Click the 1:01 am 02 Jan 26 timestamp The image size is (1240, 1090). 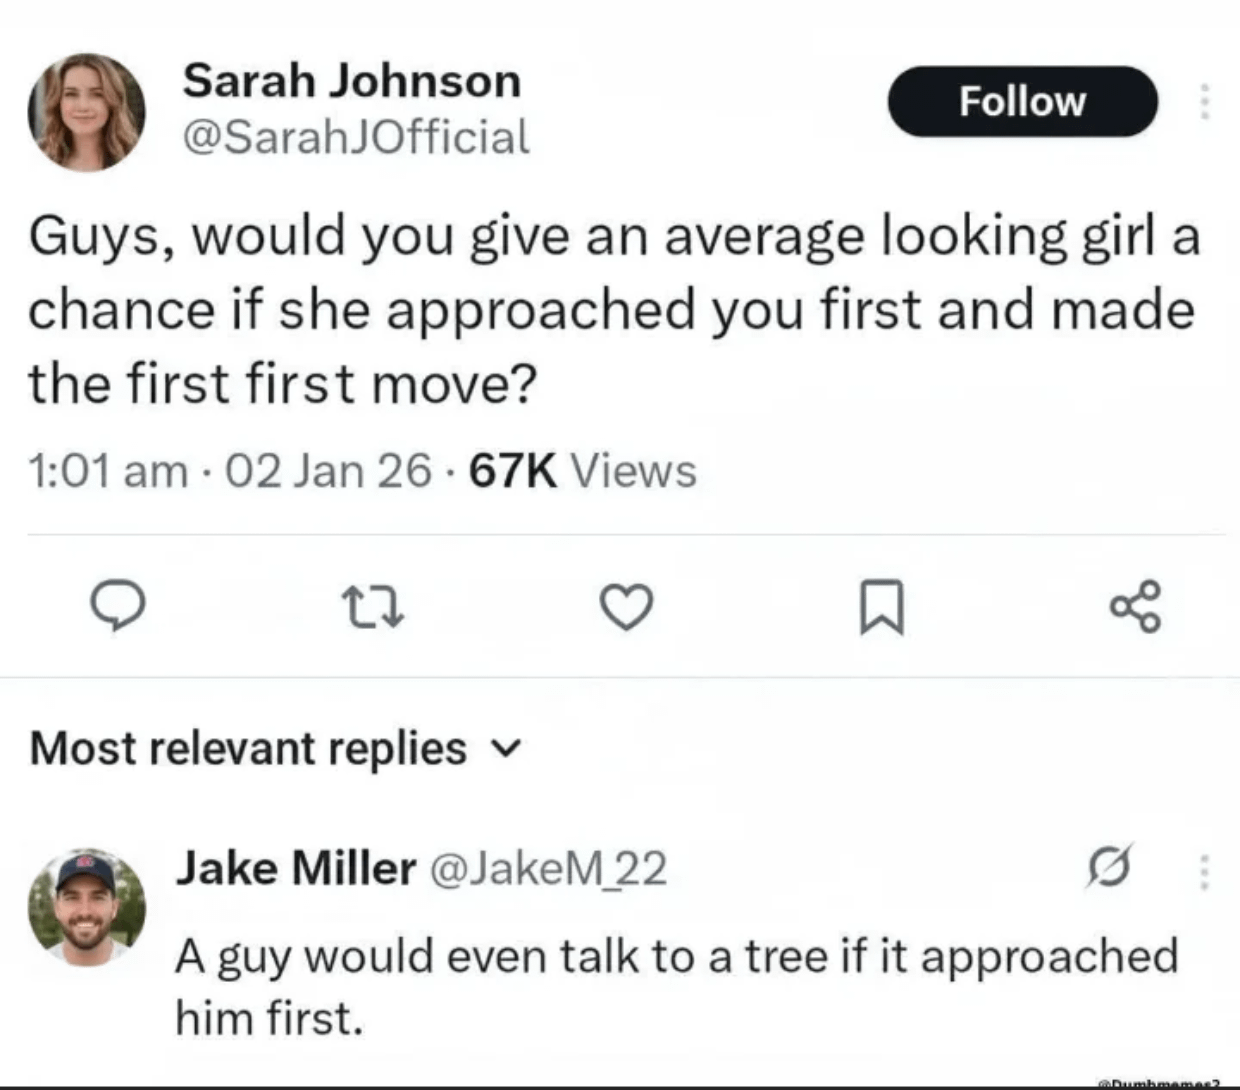(230, 470)
